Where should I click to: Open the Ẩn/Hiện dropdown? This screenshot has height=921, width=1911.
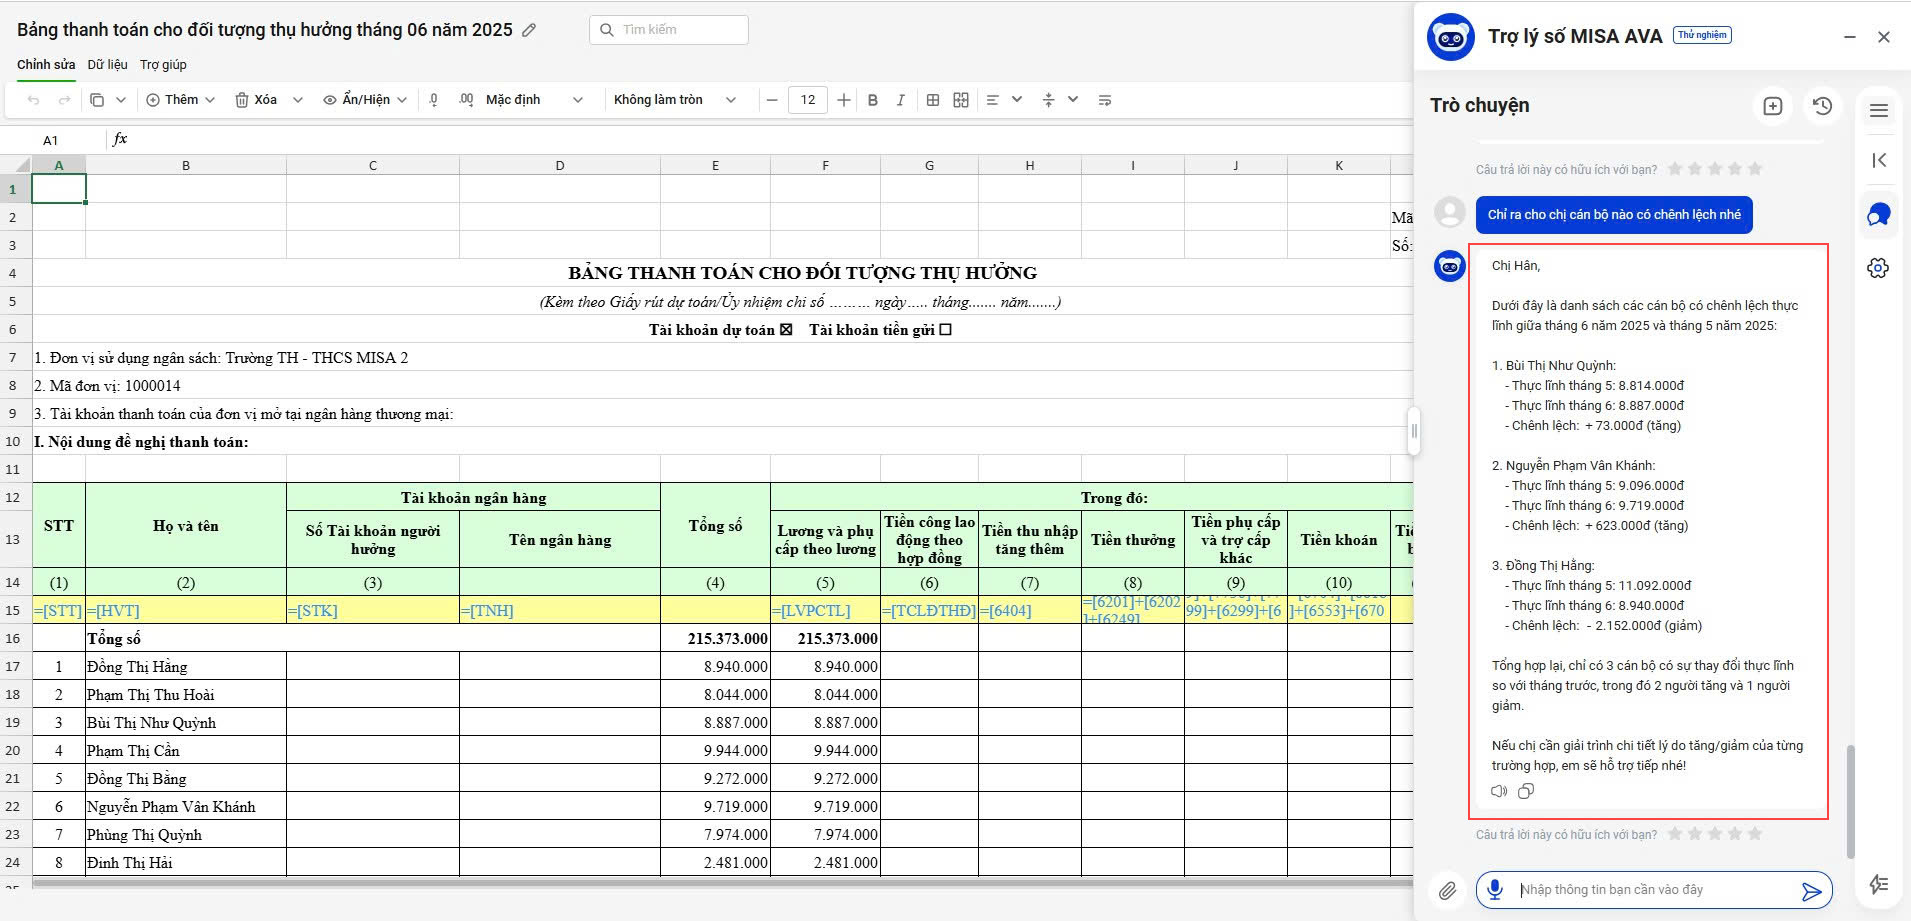pyautogui.click(x=365, y=100)
